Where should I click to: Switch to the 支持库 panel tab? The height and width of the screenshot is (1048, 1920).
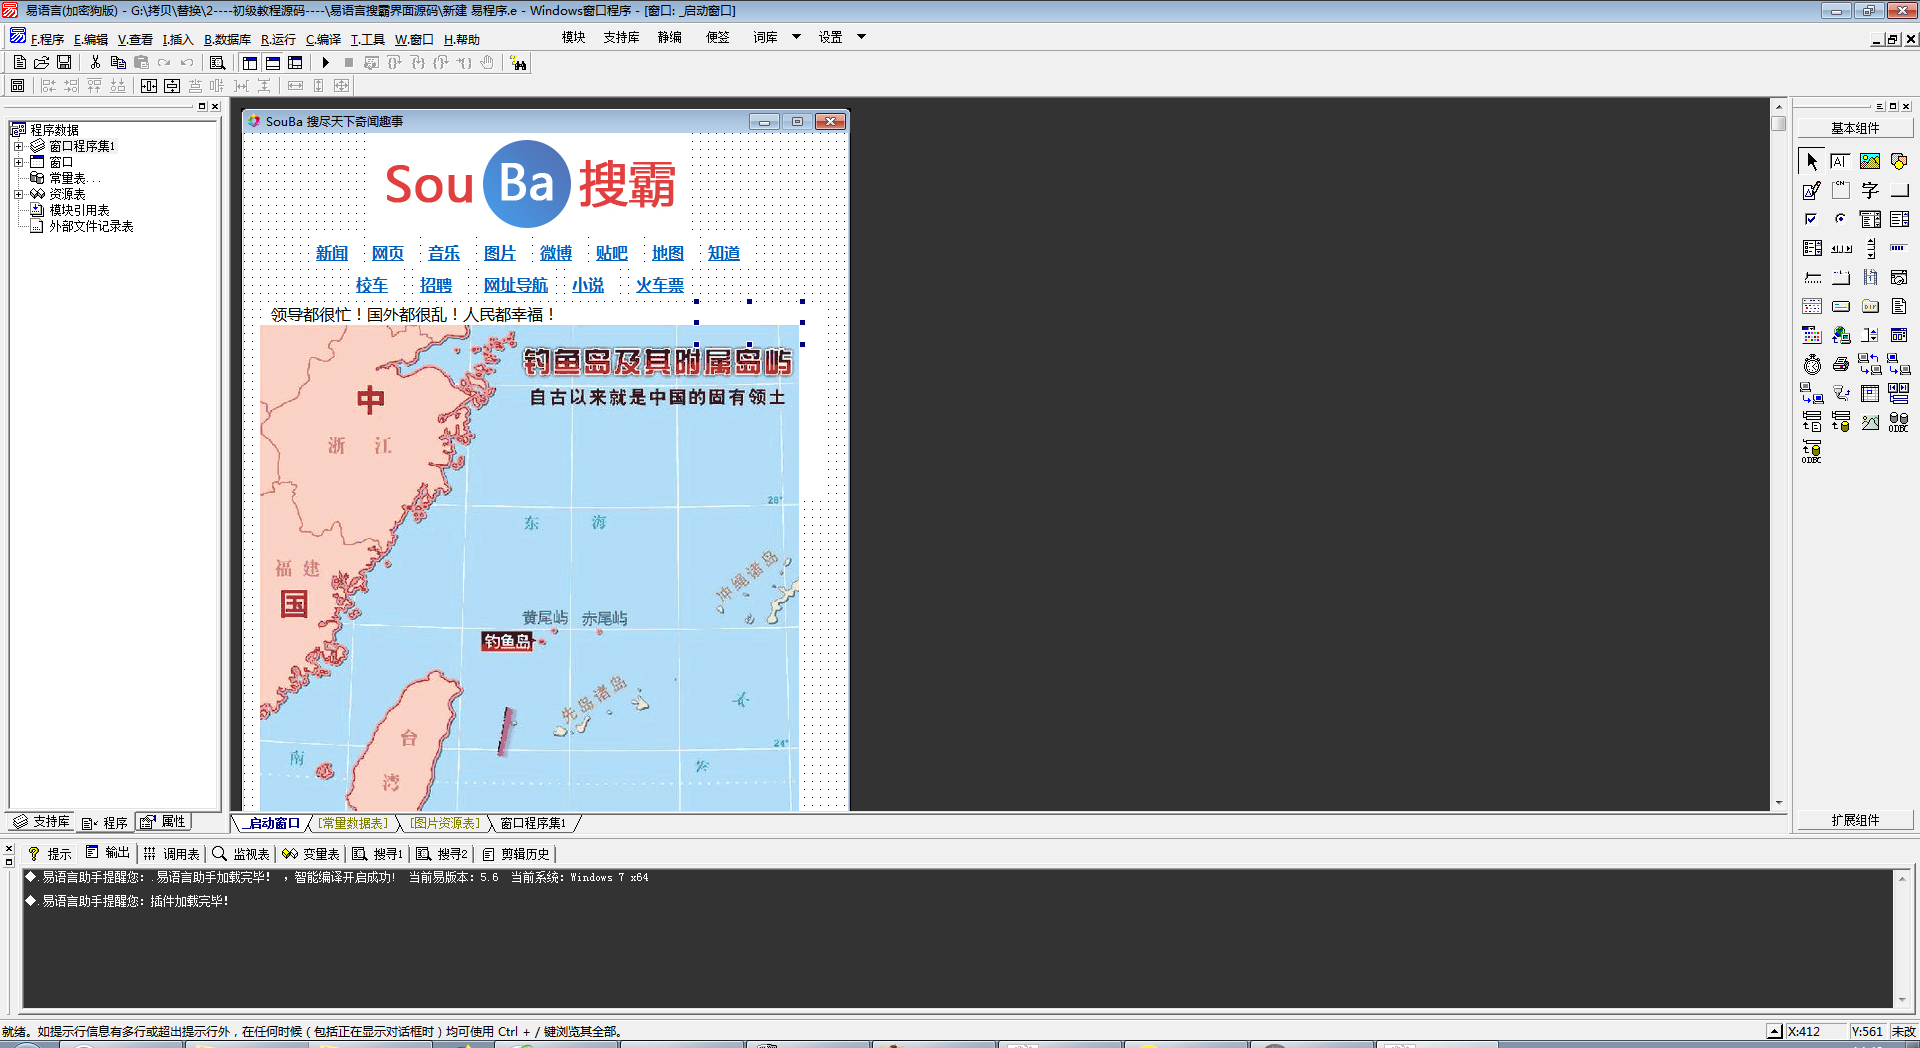coord(42,822)
